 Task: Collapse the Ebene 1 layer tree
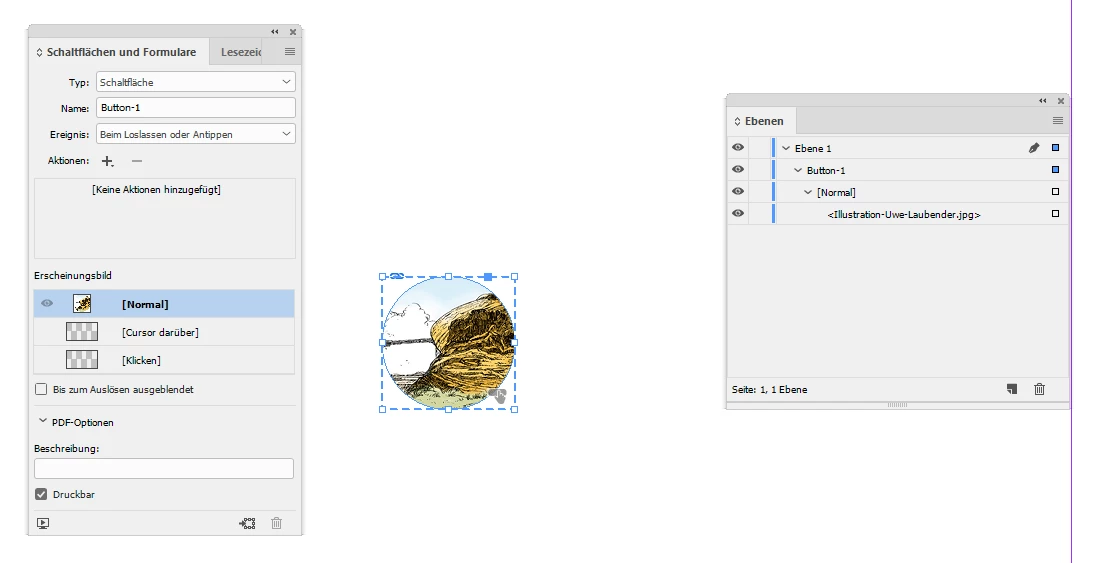pyautogui.click(x=786, y=148)
